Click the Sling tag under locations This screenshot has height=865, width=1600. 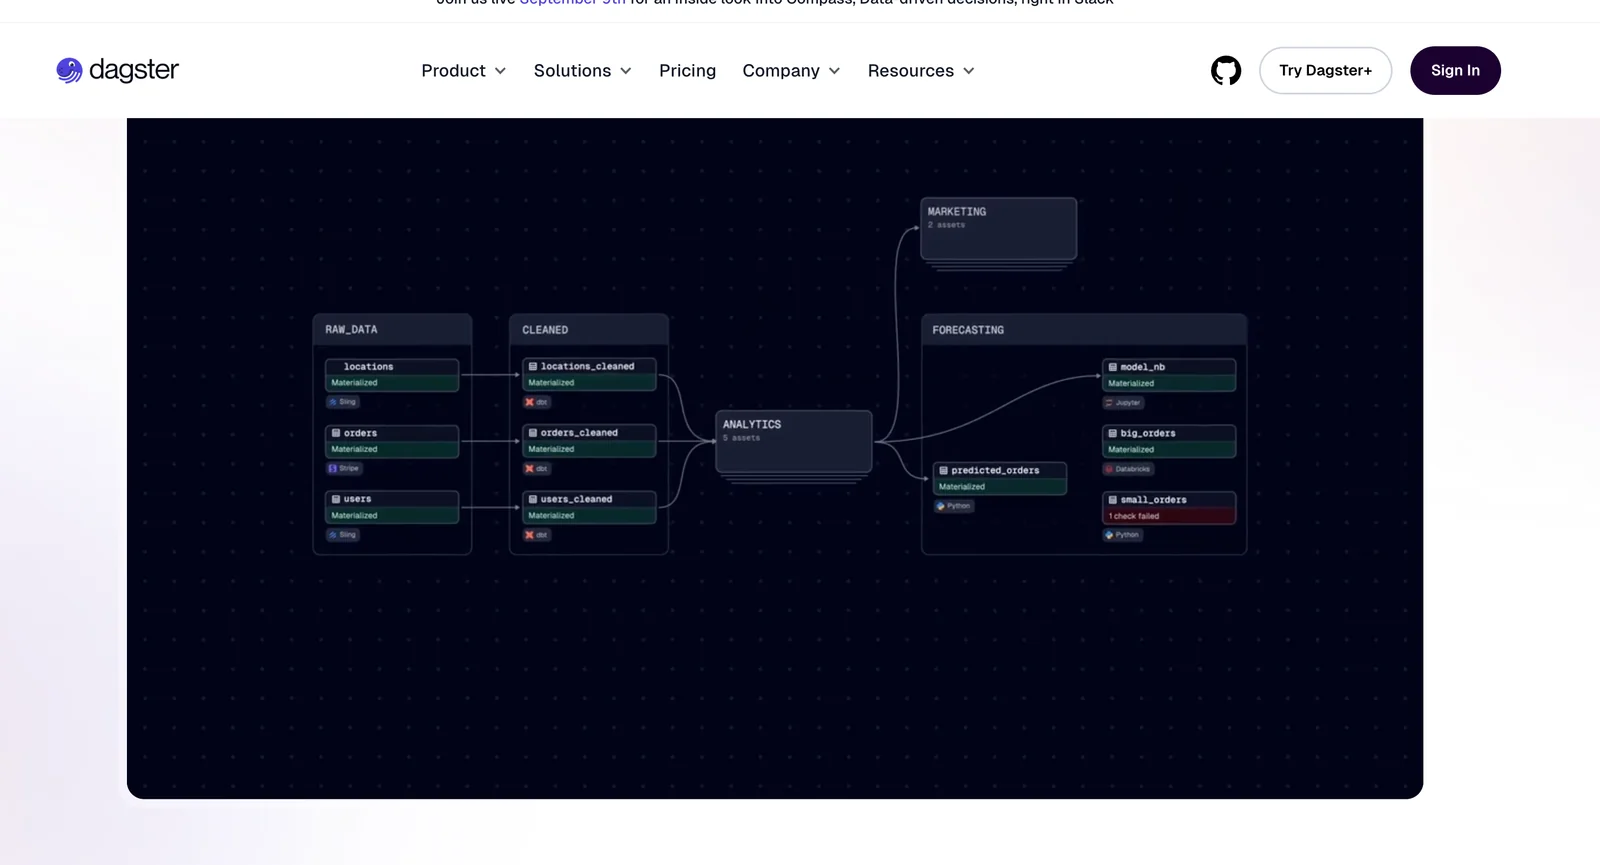click(x=343, y=402)
